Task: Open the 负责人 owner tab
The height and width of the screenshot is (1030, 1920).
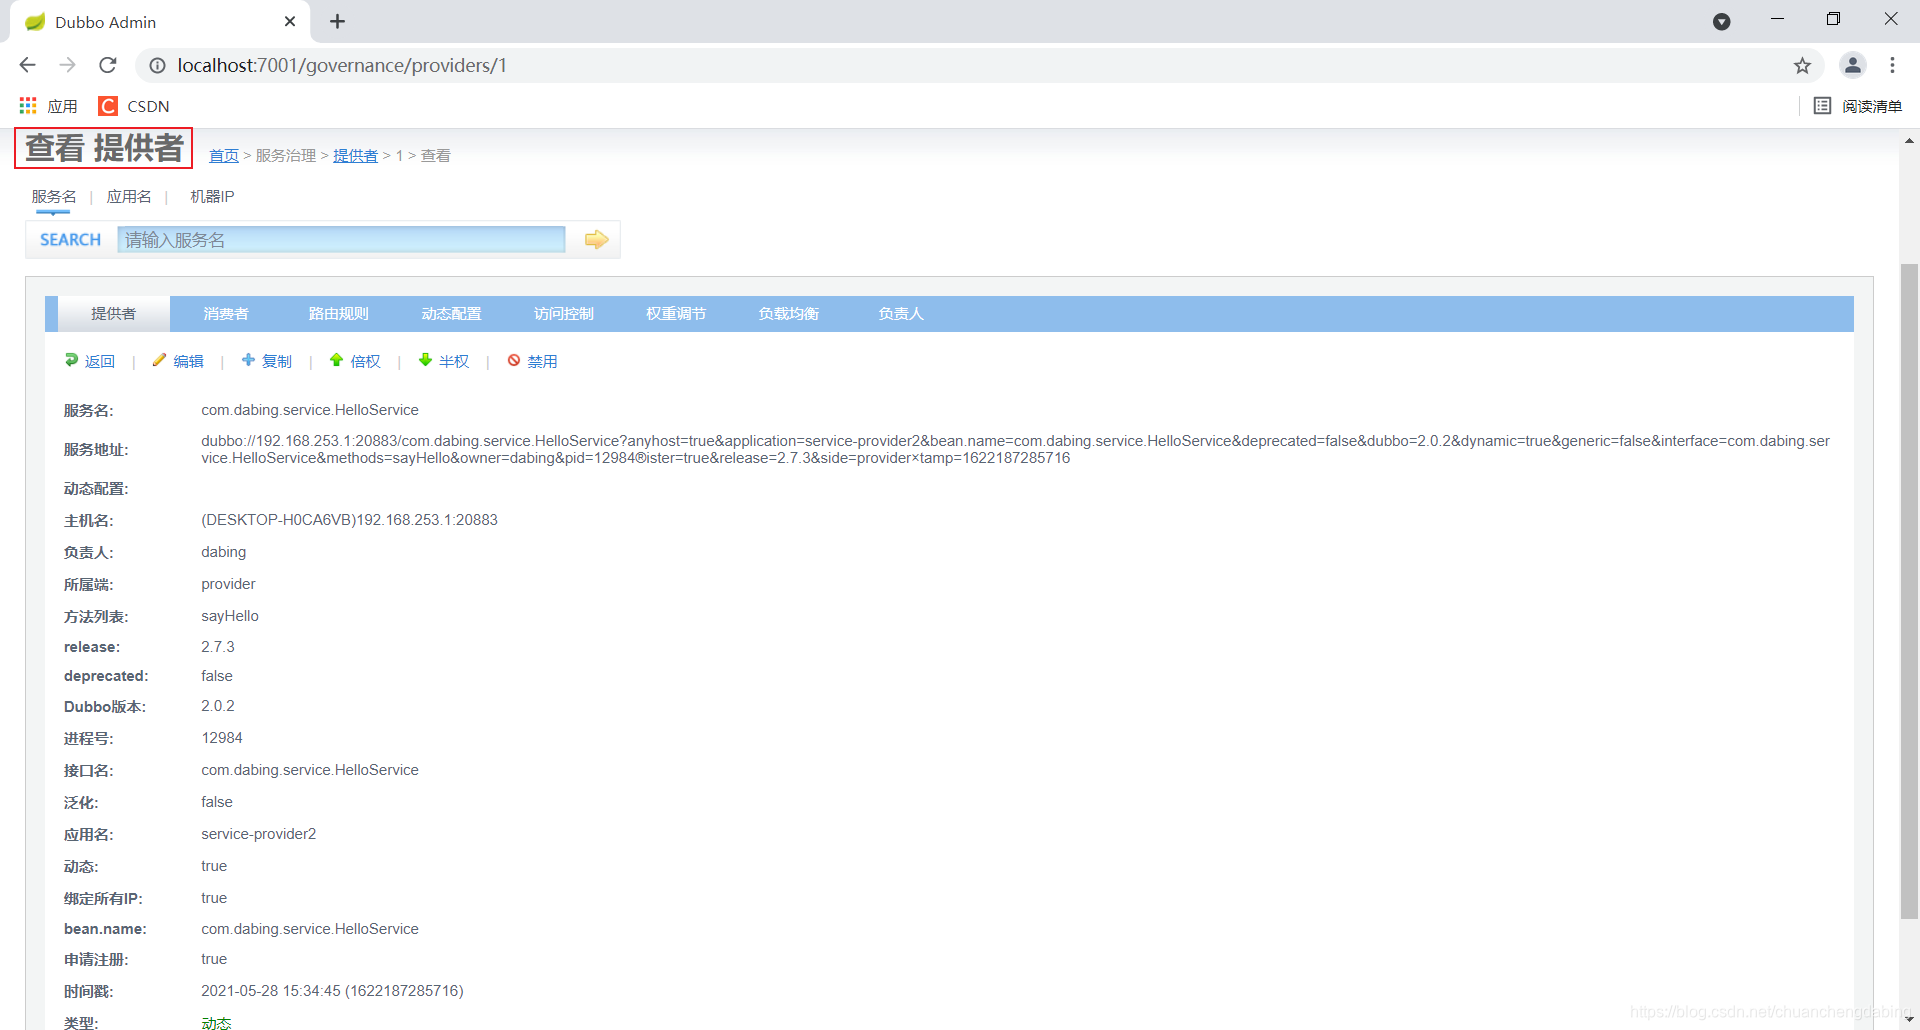Action: (x=900, y=314)
